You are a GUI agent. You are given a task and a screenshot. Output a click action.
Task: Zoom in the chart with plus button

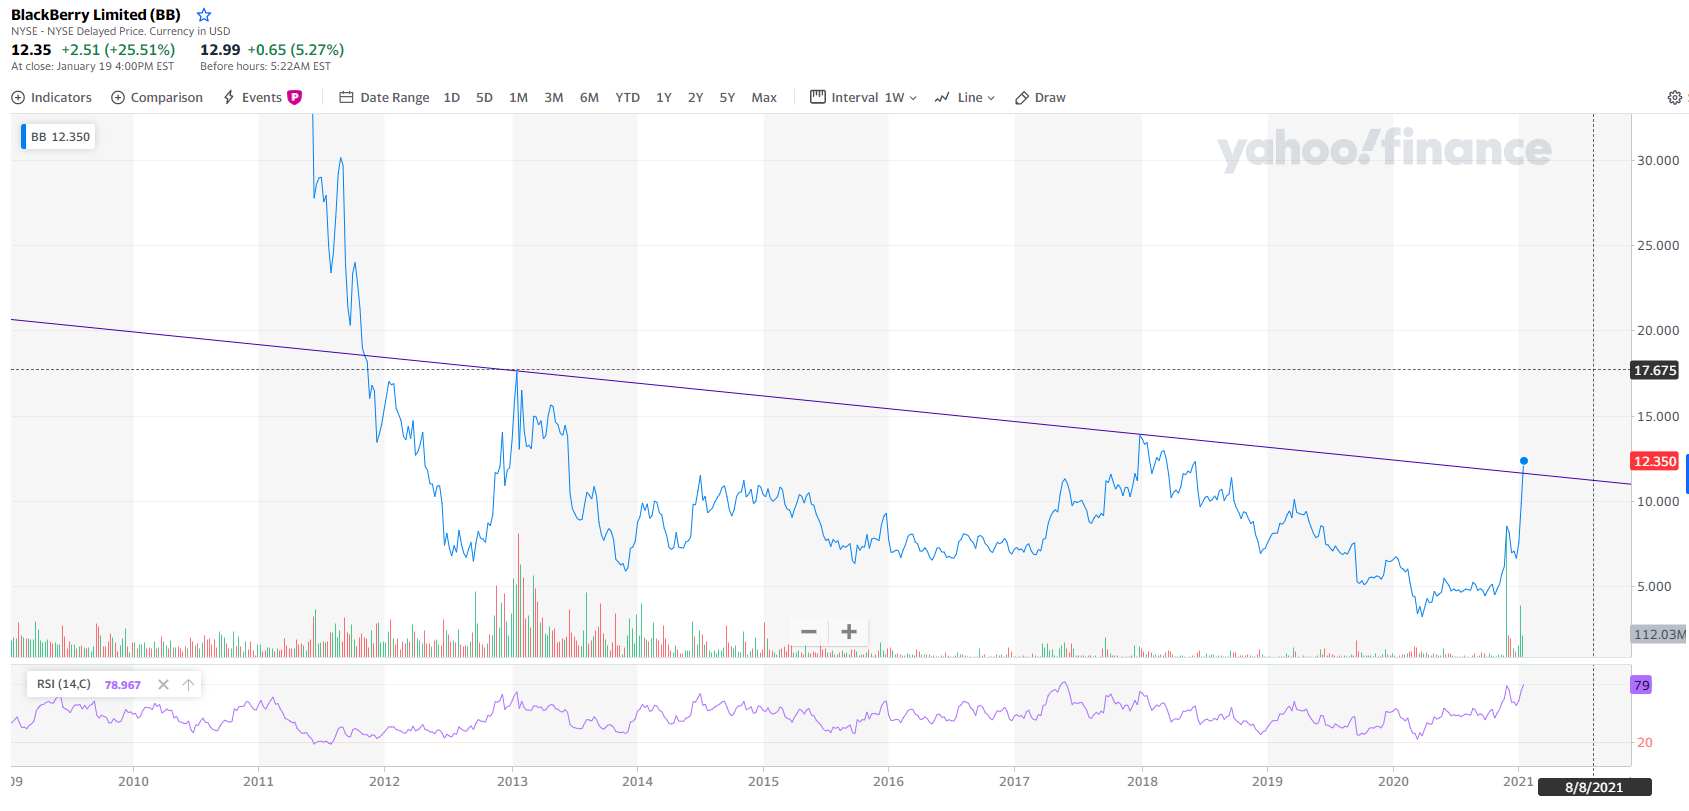[849, 632]
